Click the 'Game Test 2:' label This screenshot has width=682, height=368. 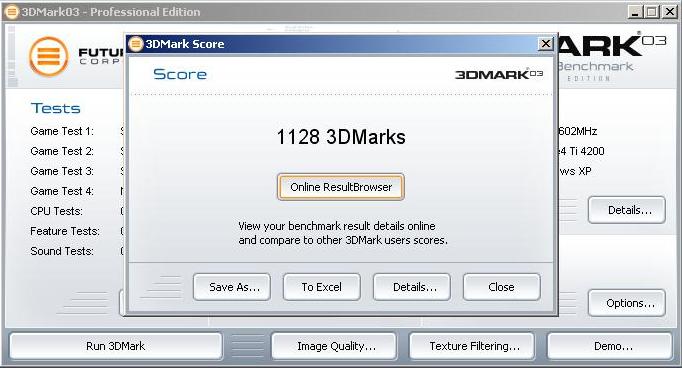point(62,151)
